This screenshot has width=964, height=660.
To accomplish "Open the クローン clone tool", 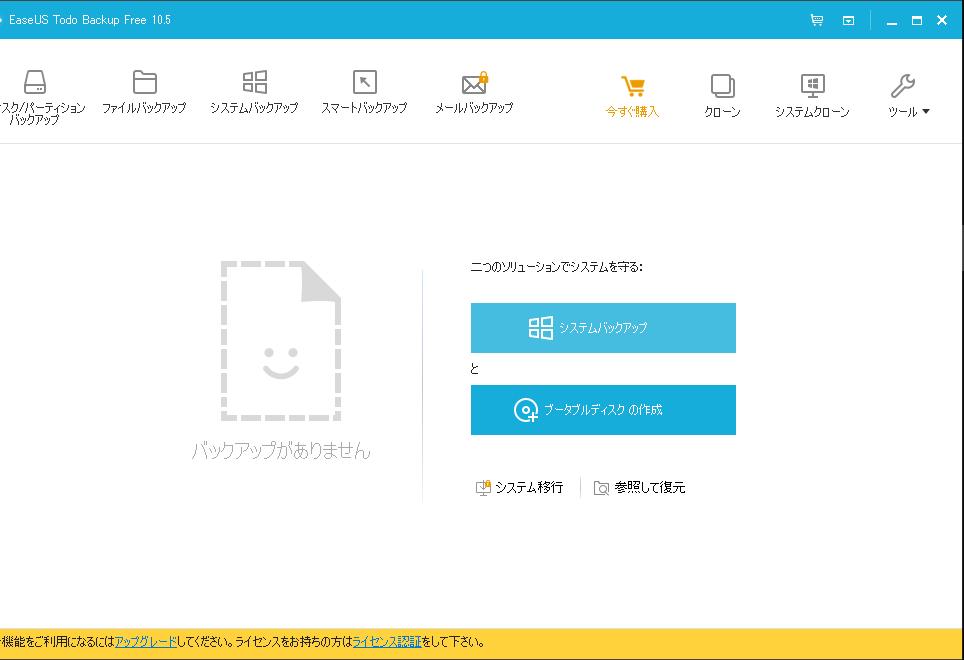I will click(x=722, y=96).
